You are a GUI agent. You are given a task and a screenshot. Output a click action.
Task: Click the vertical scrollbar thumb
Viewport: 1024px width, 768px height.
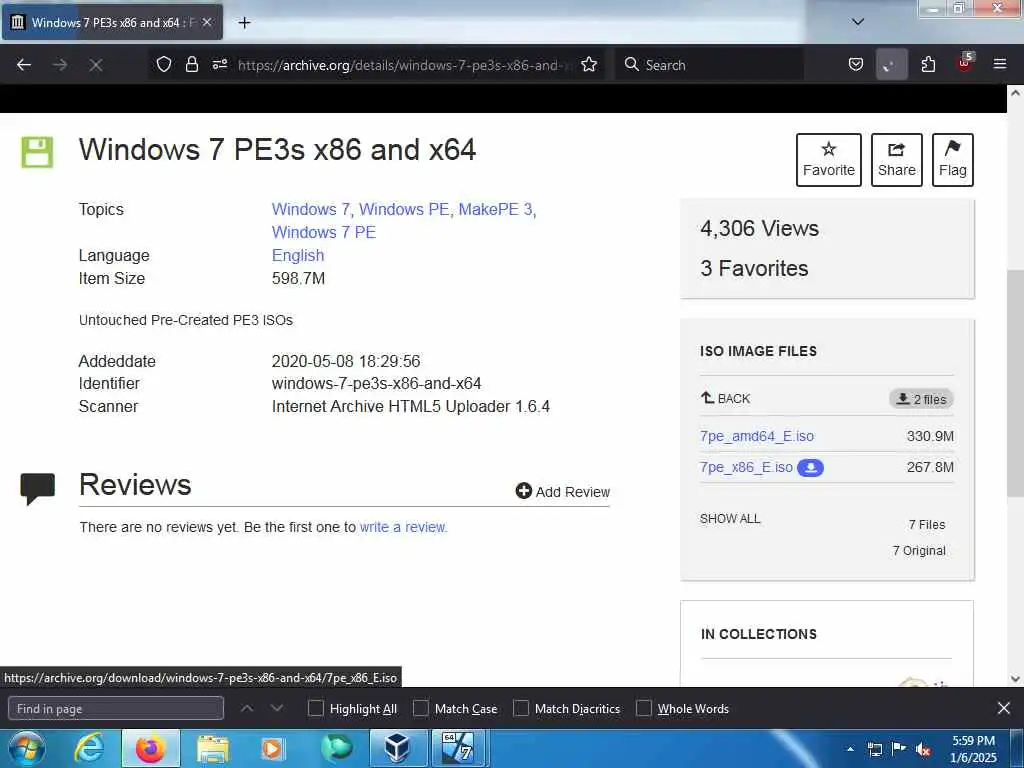[1015, 383]
